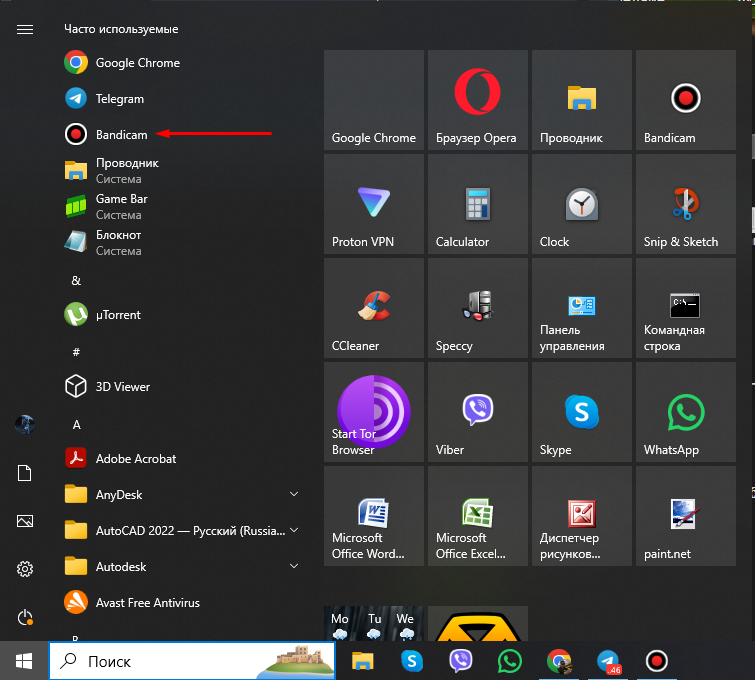Click the Windows Start button
Image resolution: width=755 pixels, height=680 pixels.
pos(24,661)
